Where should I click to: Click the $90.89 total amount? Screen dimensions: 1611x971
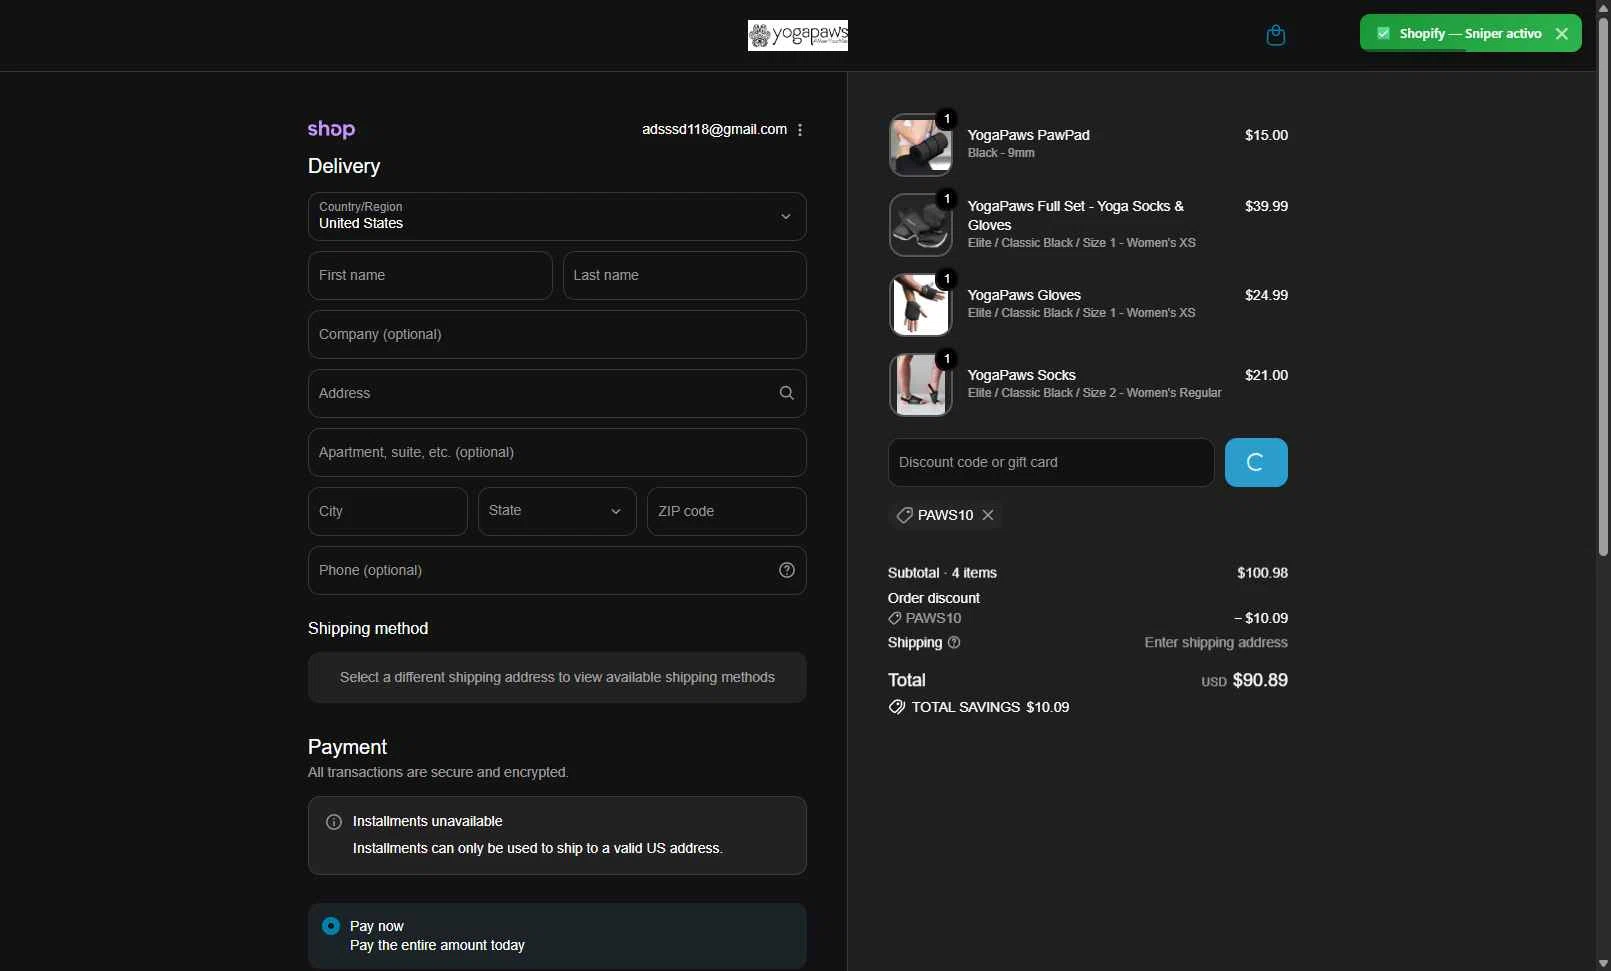1260,680
